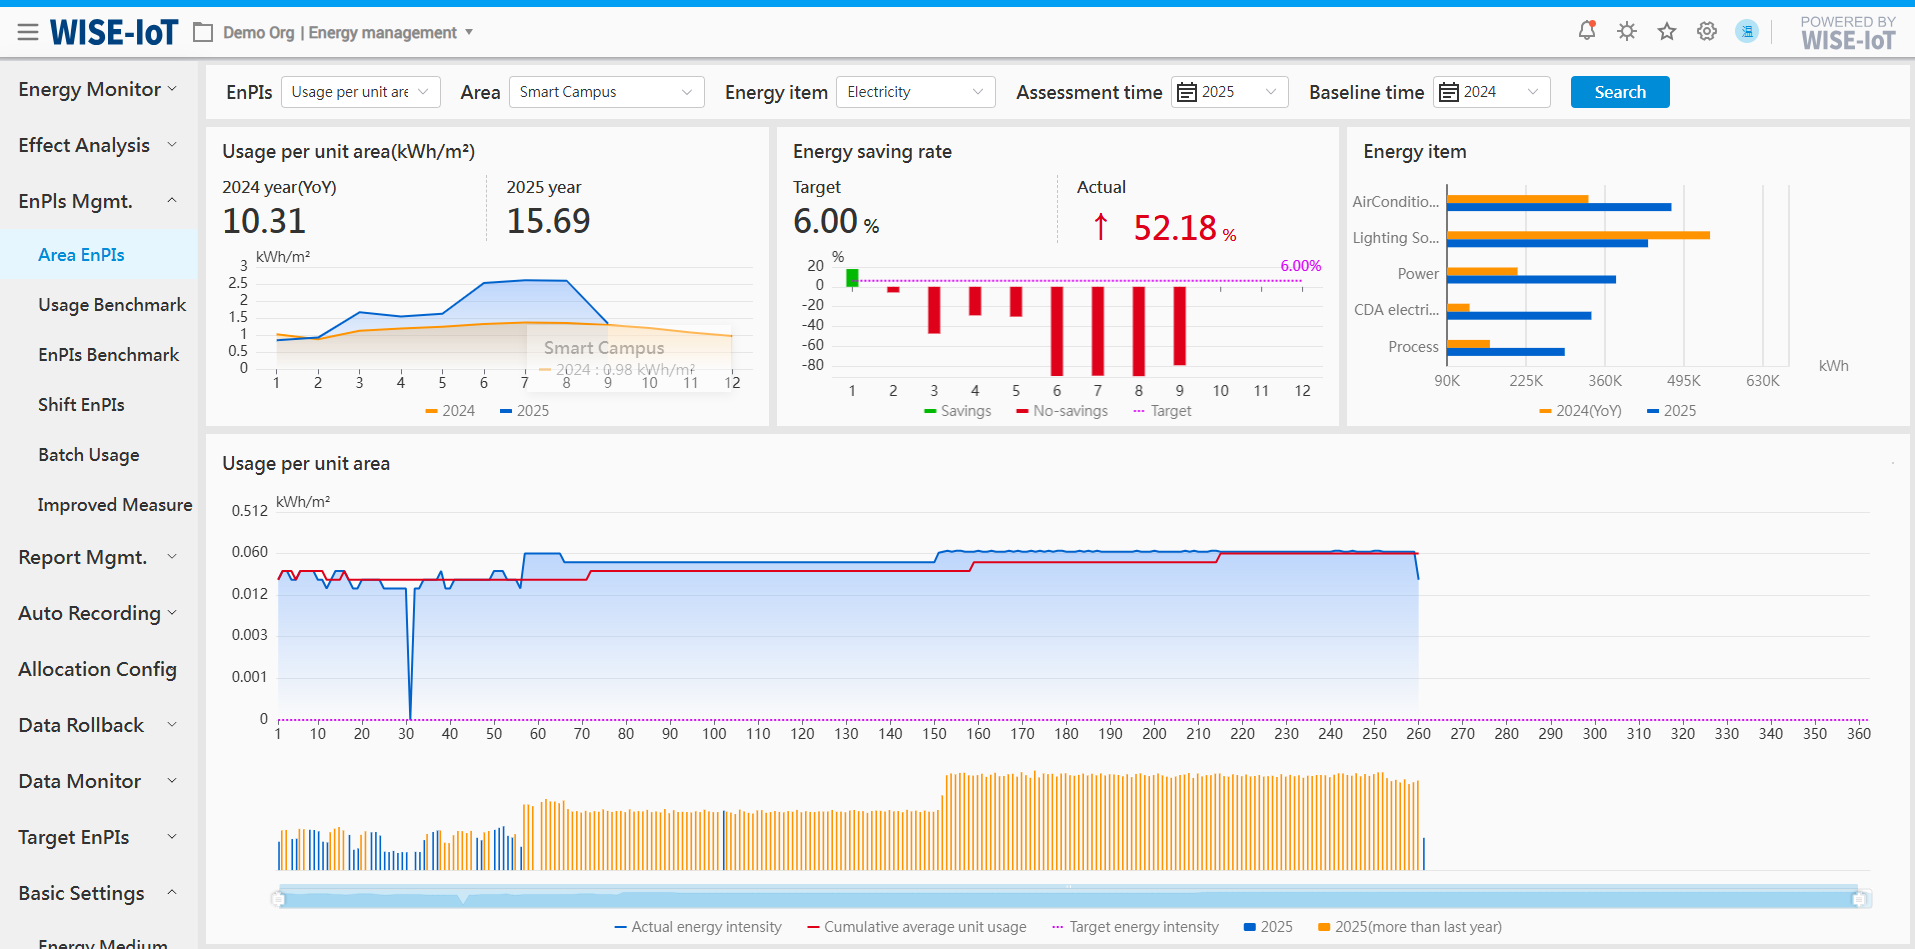Toggle Cumulative average unit usage legend

[x=917, y=927]
